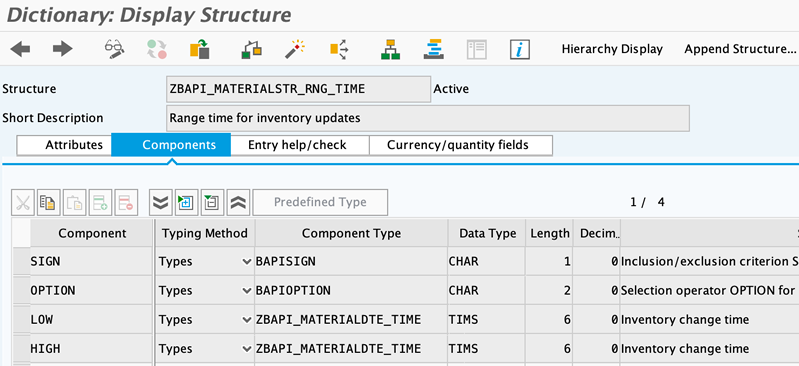Toggle Display/Change mode glasses-pencil icon
The image size is (799, 366).
point(114,49)
